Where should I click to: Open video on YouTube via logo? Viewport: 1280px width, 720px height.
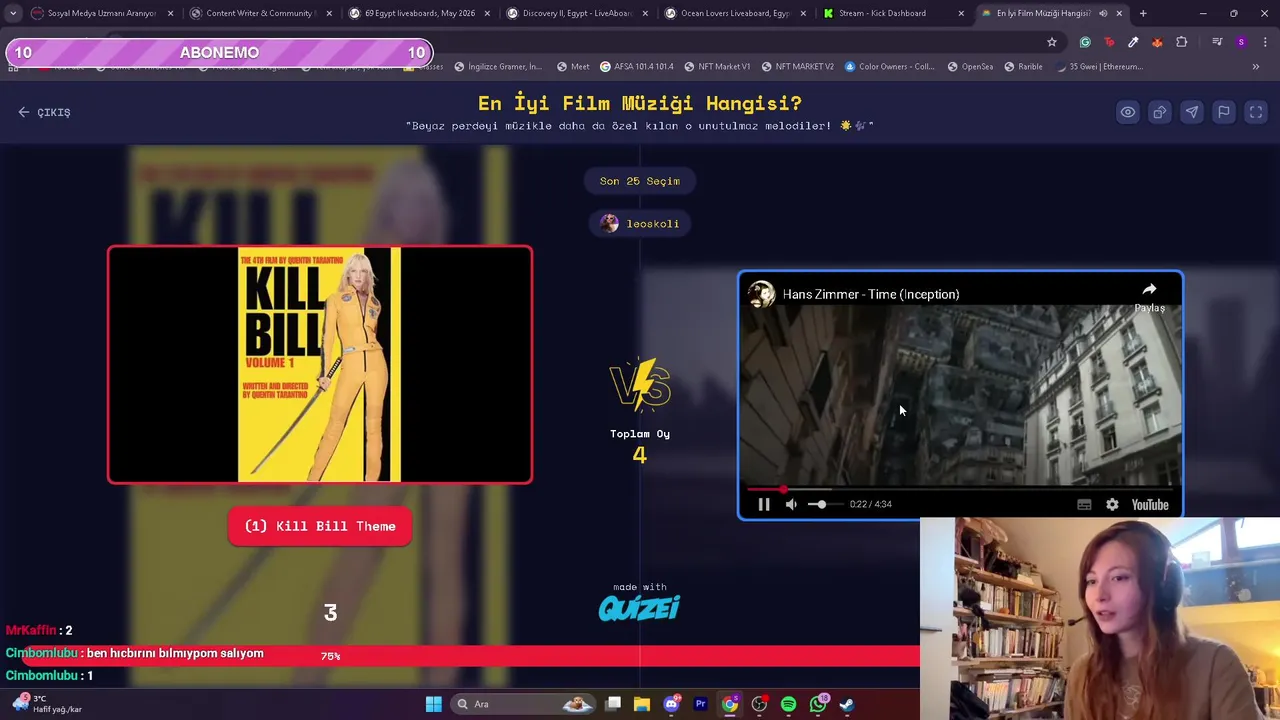(1150, 505)
